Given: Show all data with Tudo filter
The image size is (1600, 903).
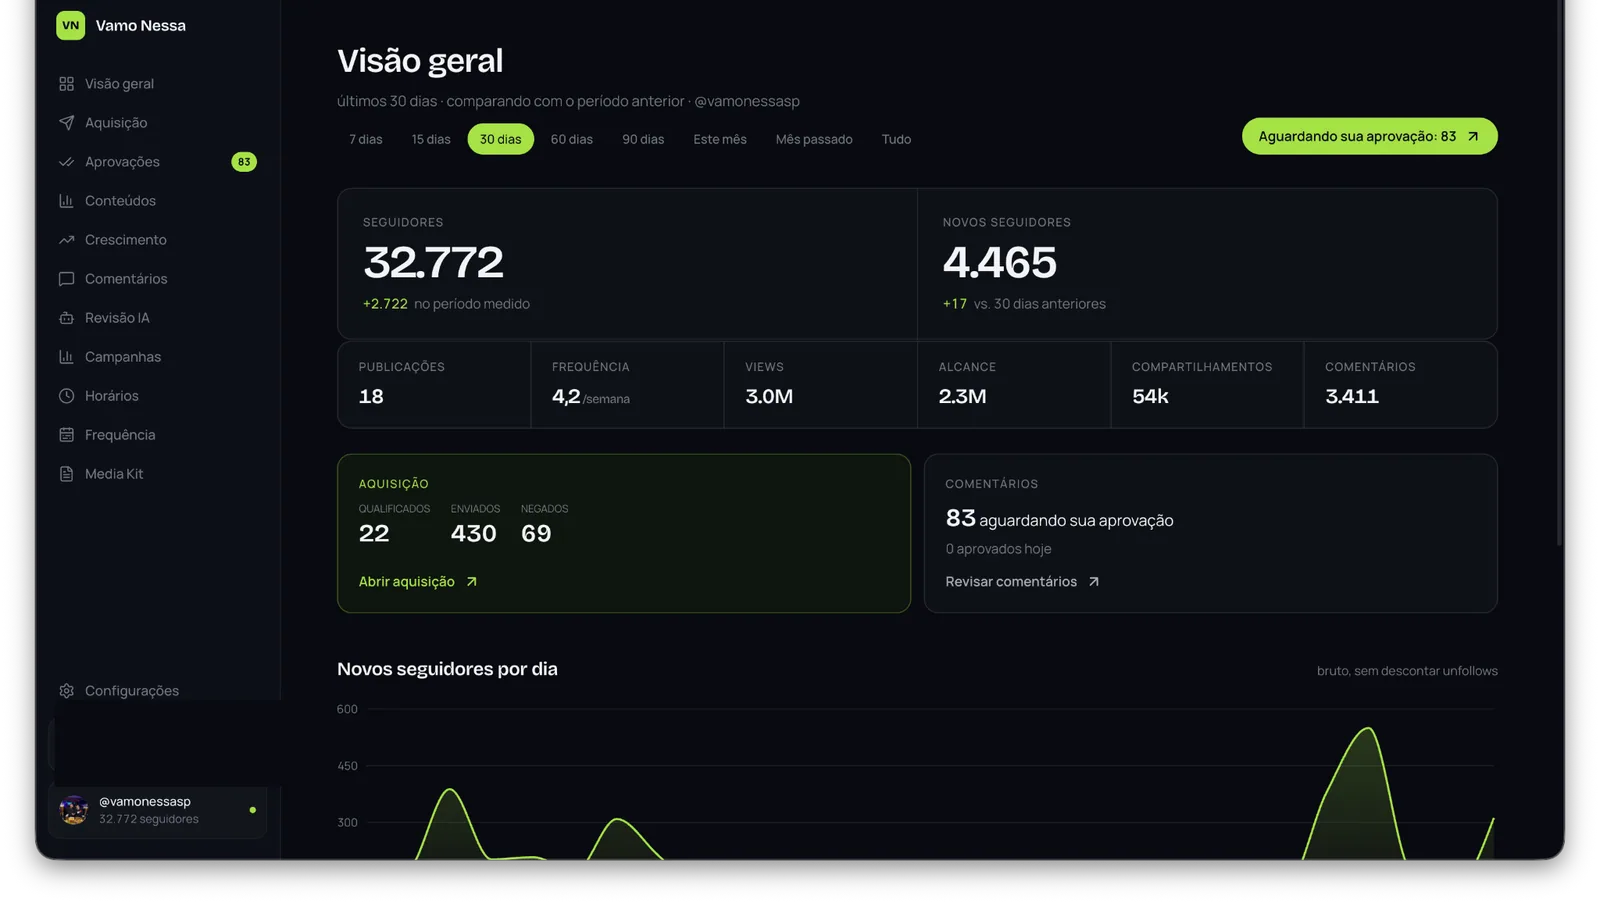Looking at the screenshot, I should point(896,139).
